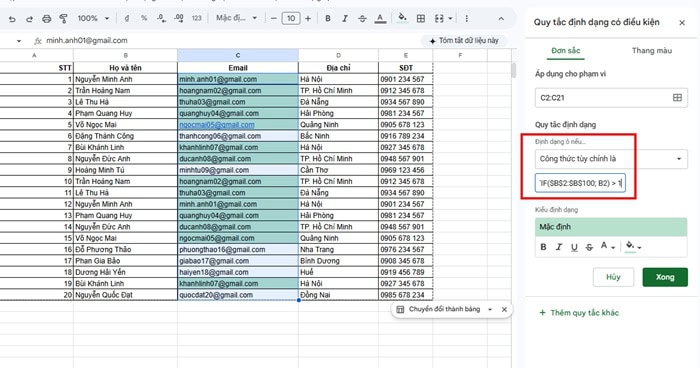Select the column D header
Screen dimensions: 700x368
tap(338, 55)
